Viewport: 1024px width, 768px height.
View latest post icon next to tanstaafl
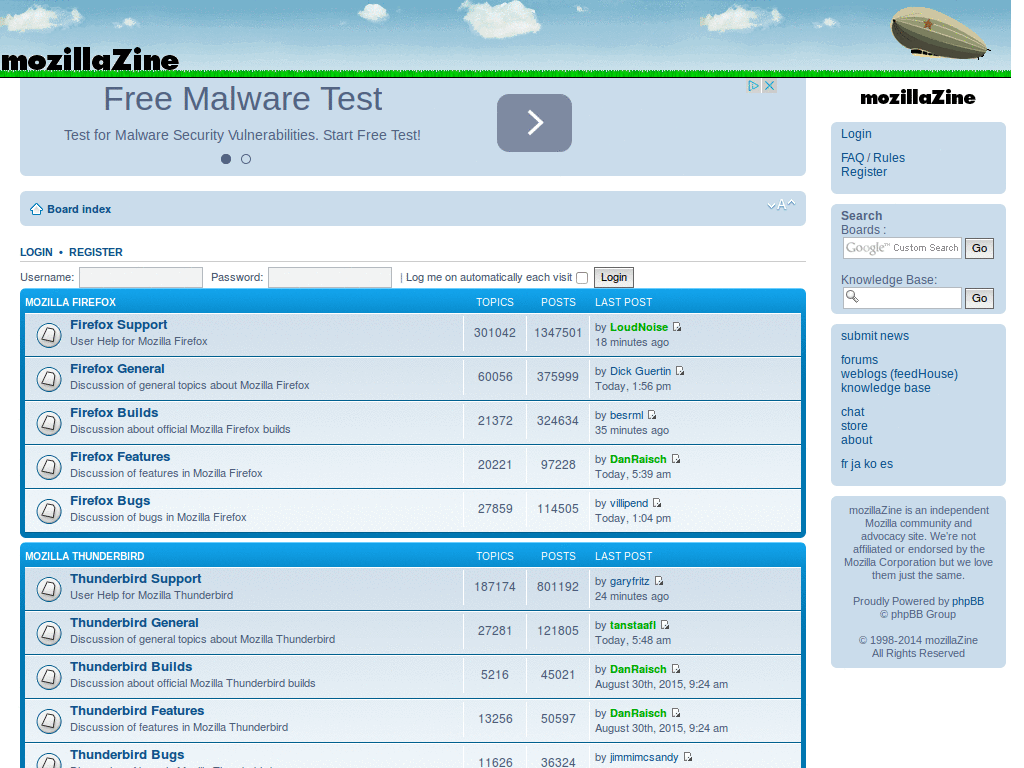click(x=665, y=625)
